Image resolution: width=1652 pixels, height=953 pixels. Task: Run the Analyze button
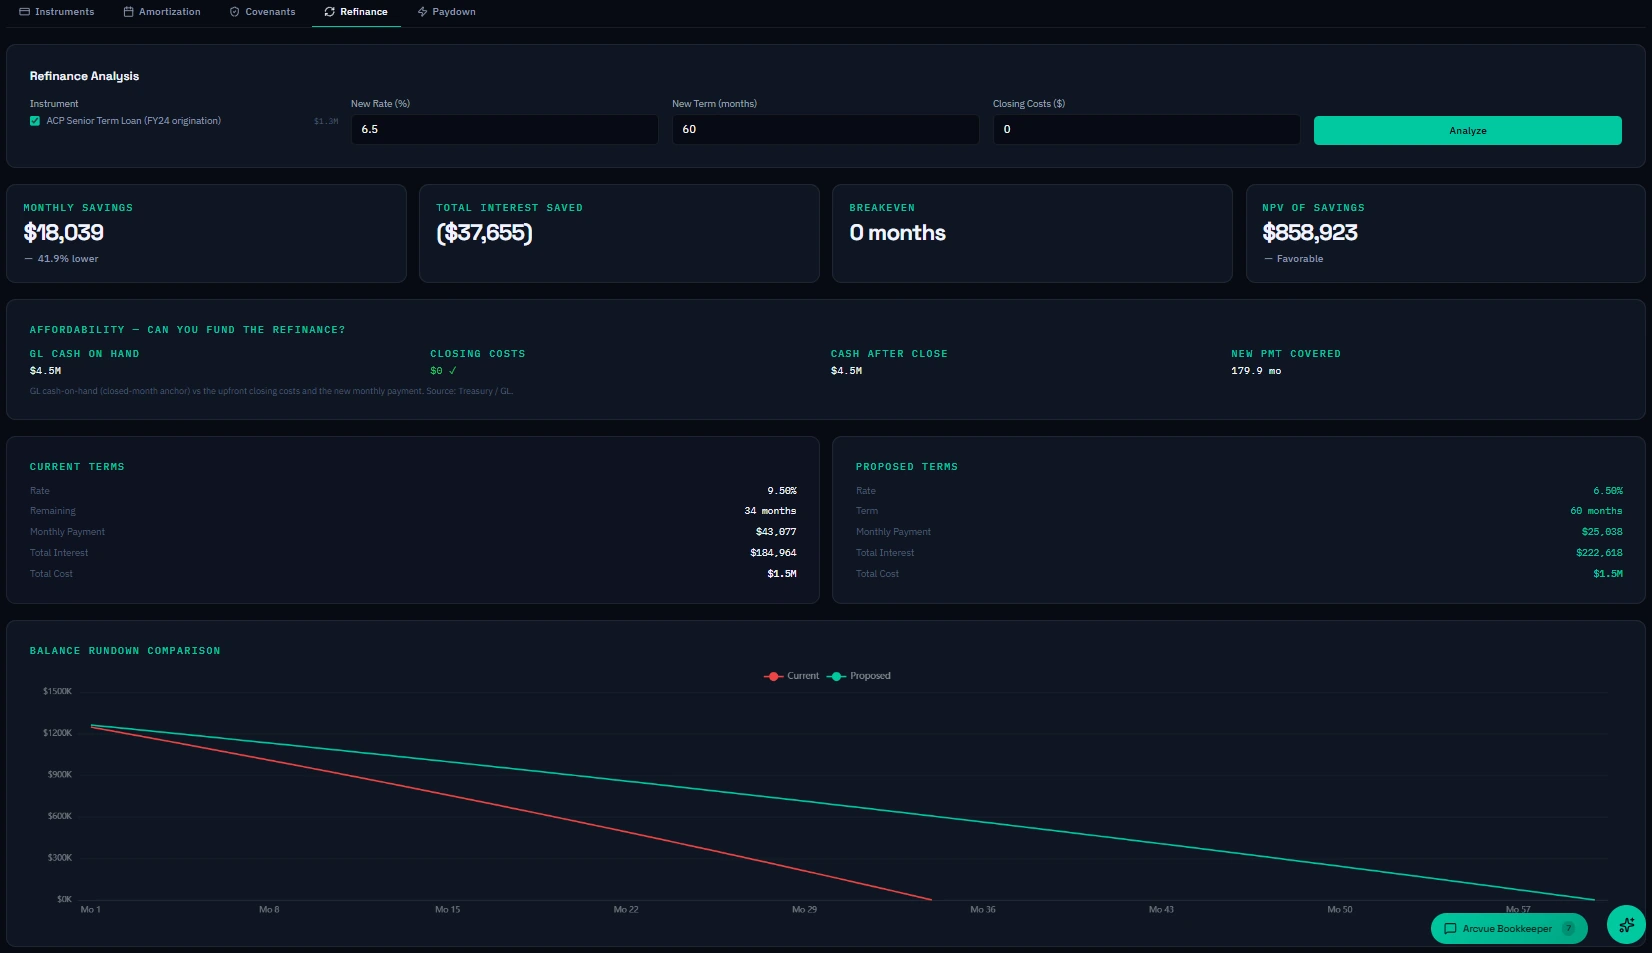[x=1467, y=131]
